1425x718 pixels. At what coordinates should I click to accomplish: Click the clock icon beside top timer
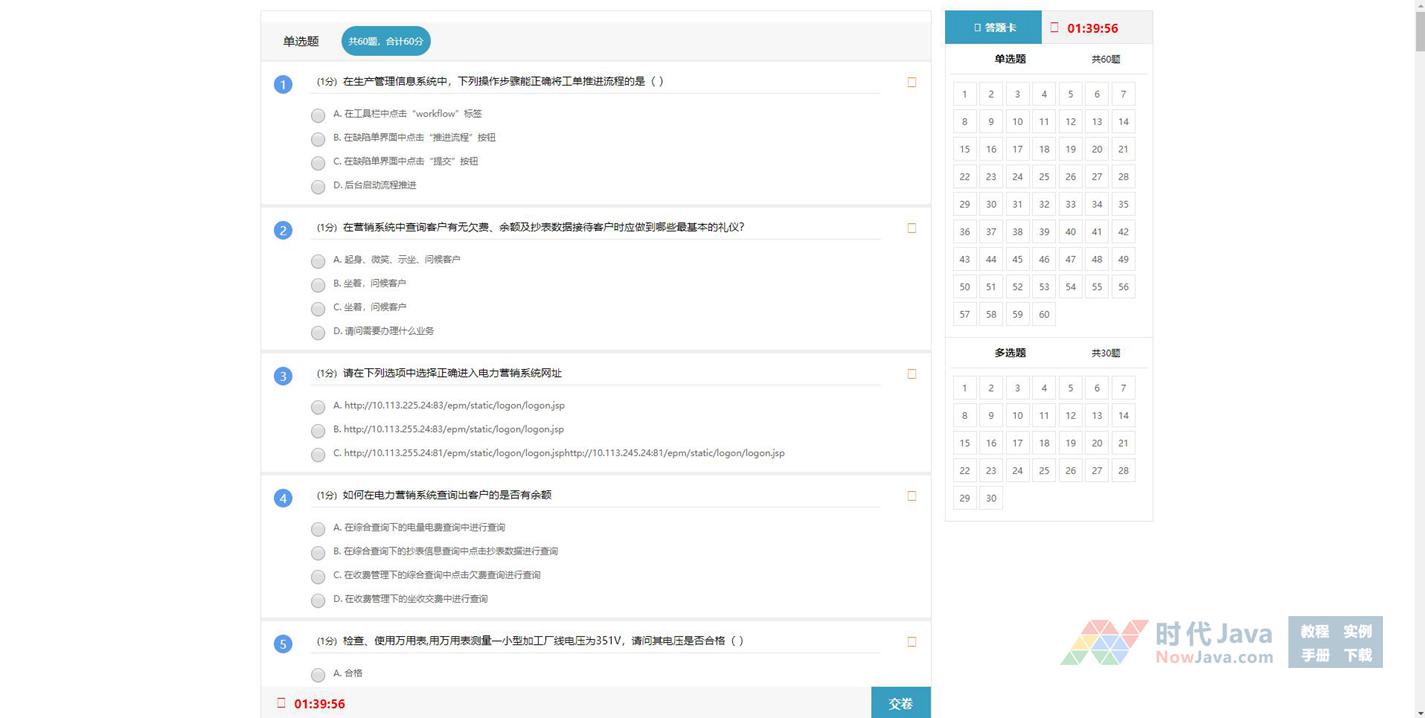click(x=1054, y=28)
